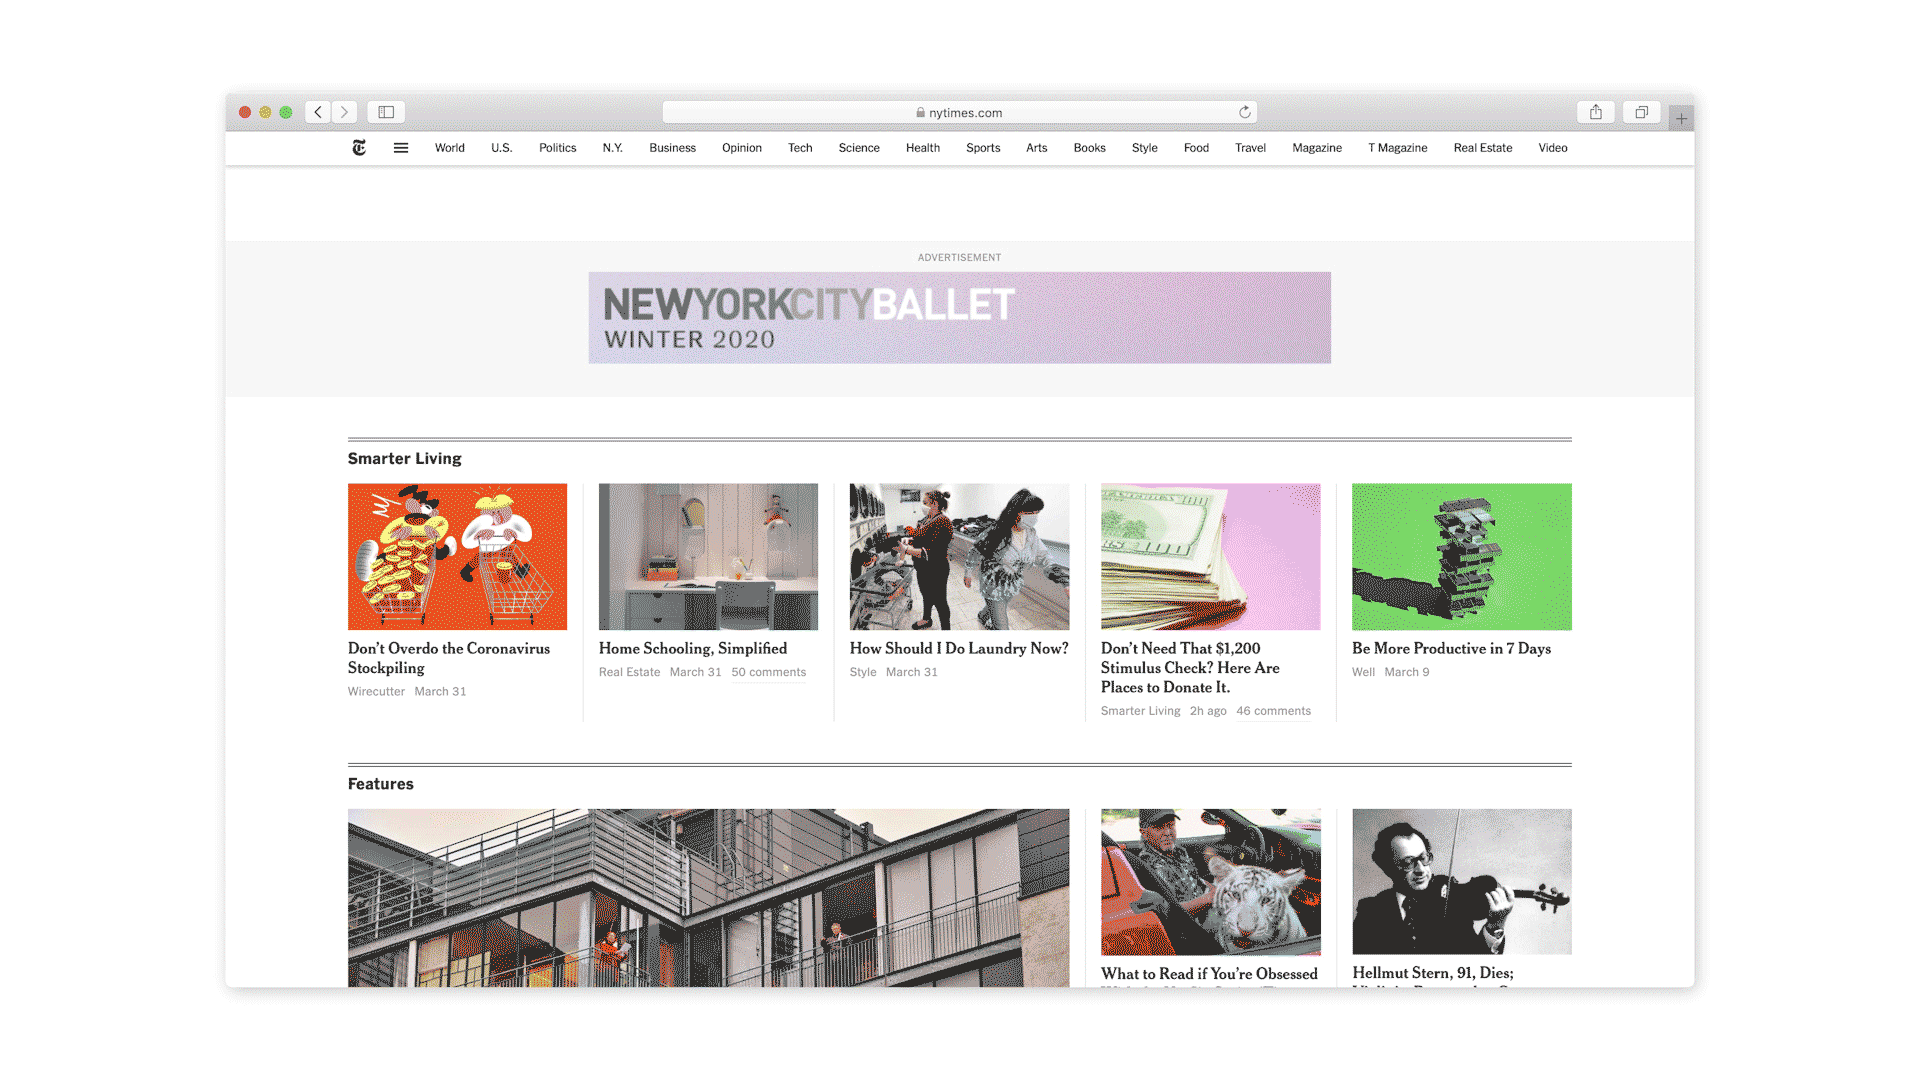Image resolution: width=1920 pixels, height=1080 pixels.
Task: Open a new tab with plus button
Action: (1681, 119)
